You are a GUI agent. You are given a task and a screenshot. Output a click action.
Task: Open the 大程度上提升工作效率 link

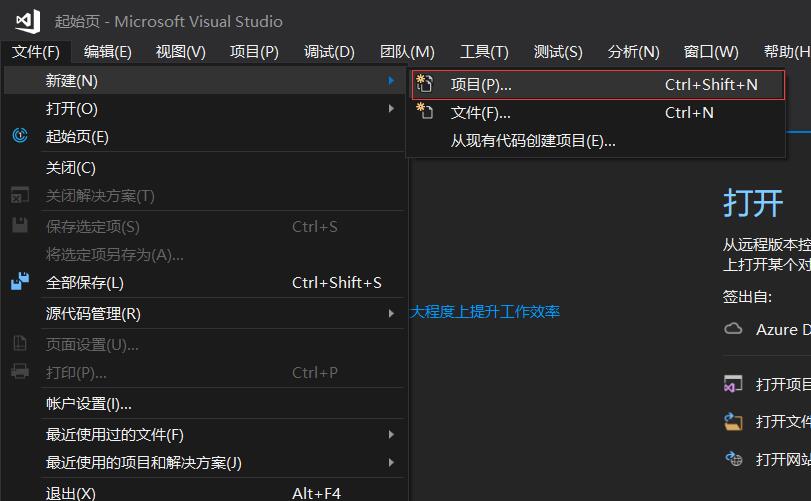pyautogui.click(x=485, y=311)
